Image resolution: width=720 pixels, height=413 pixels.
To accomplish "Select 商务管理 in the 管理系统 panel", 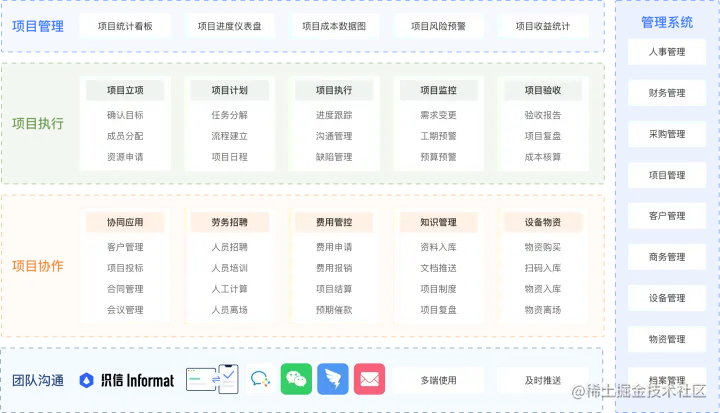I will click(667, 257).
